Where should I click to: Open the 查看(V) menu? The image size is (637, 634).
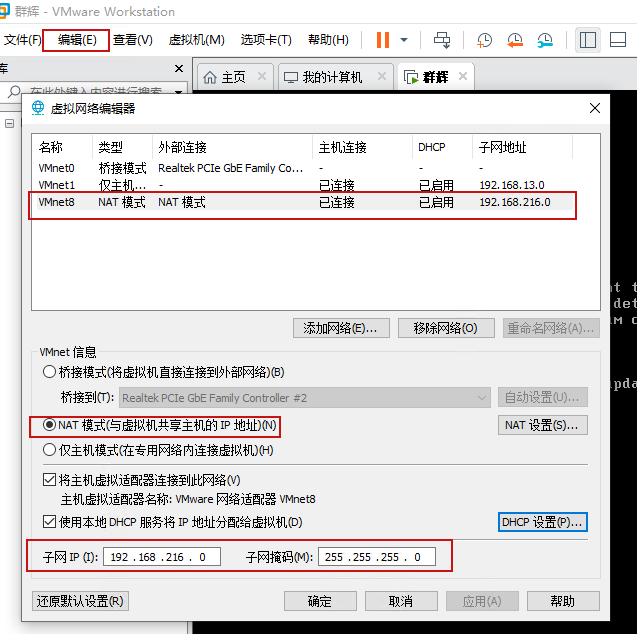(x=132, y=40)
